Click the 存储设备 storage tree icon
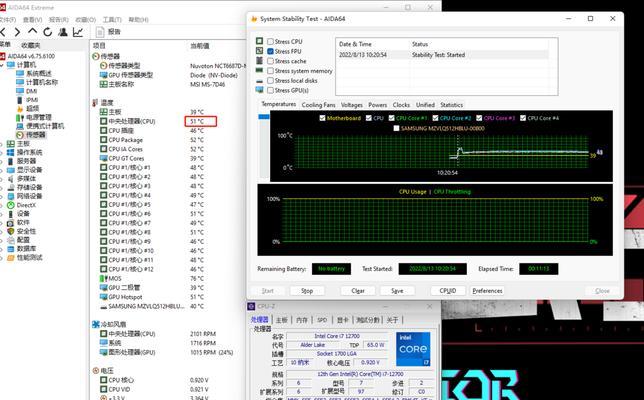644x400 pixels. (x=10, y=187)
